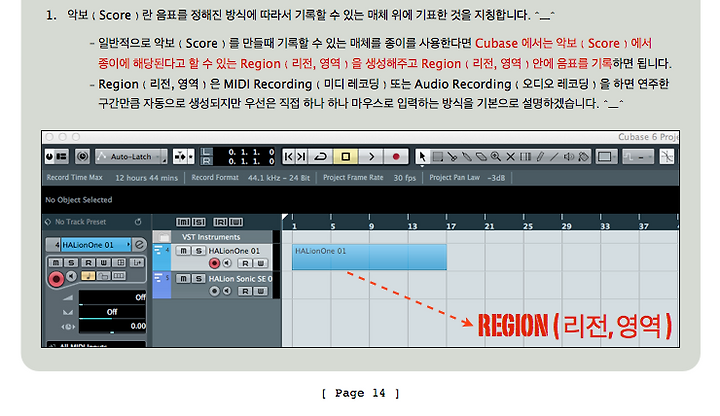Toggle Record Enable in the inspector

[56, 279]
